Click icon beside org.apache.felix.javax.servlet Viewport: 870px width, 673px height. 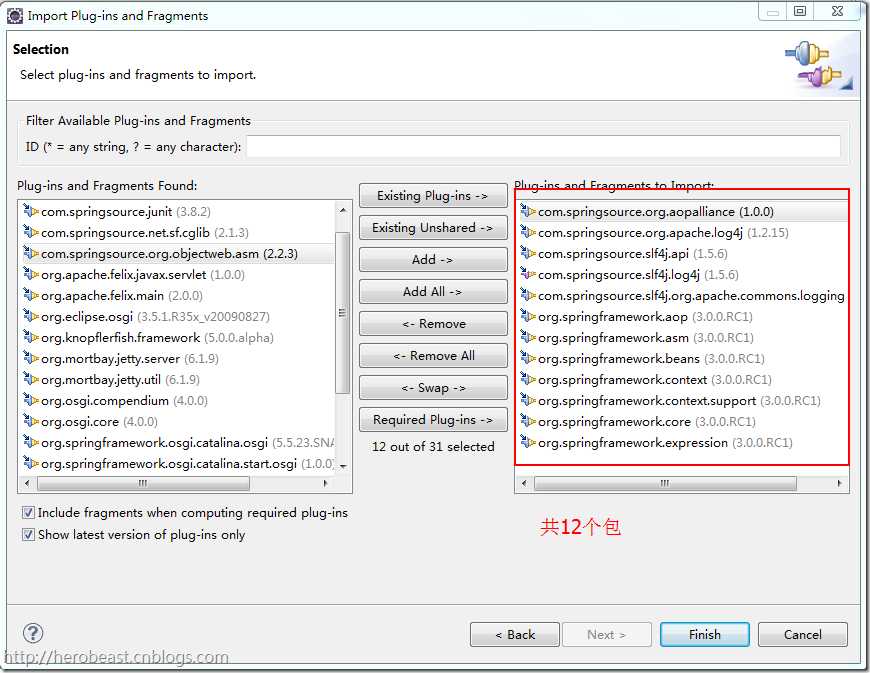coord(31,275)
